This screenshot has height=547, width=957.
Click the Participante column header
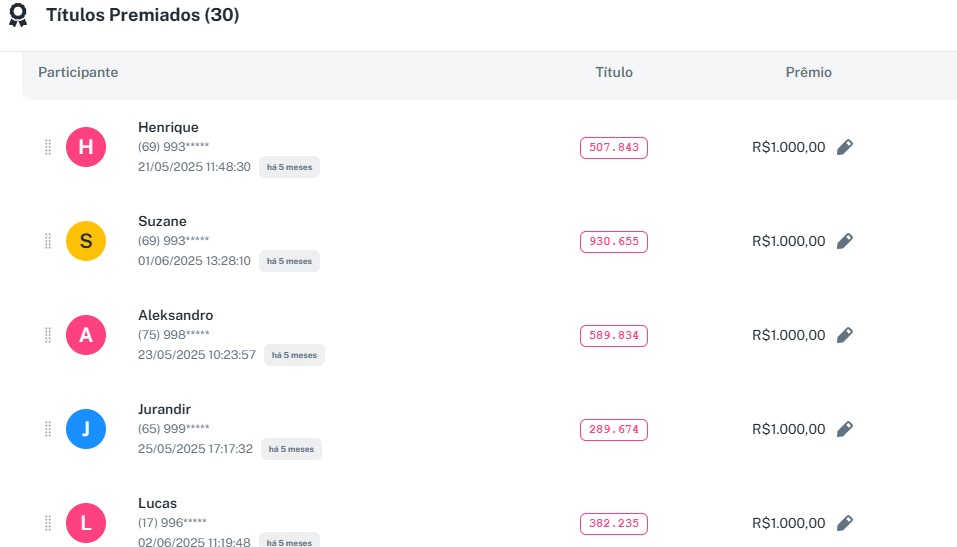pyautogui.click(x=78, y=72)
